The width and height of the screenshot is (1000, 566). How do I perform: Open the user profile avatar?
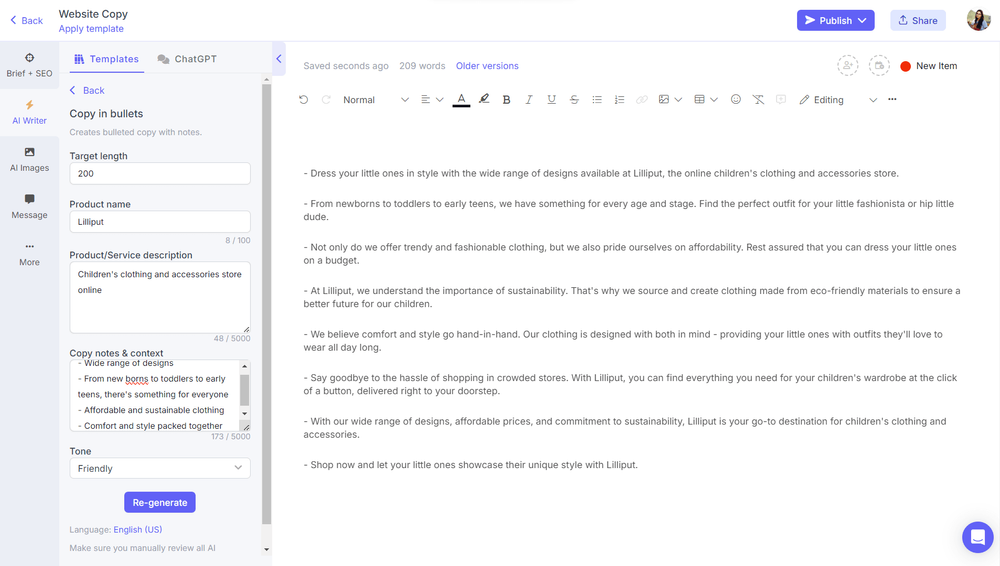coord(978,20)
